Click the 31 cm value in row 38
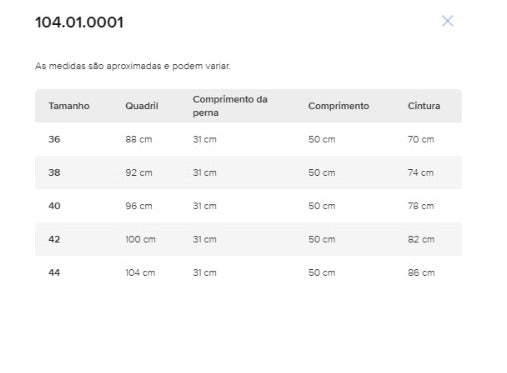The image size is (507, 373). point(204,173)
